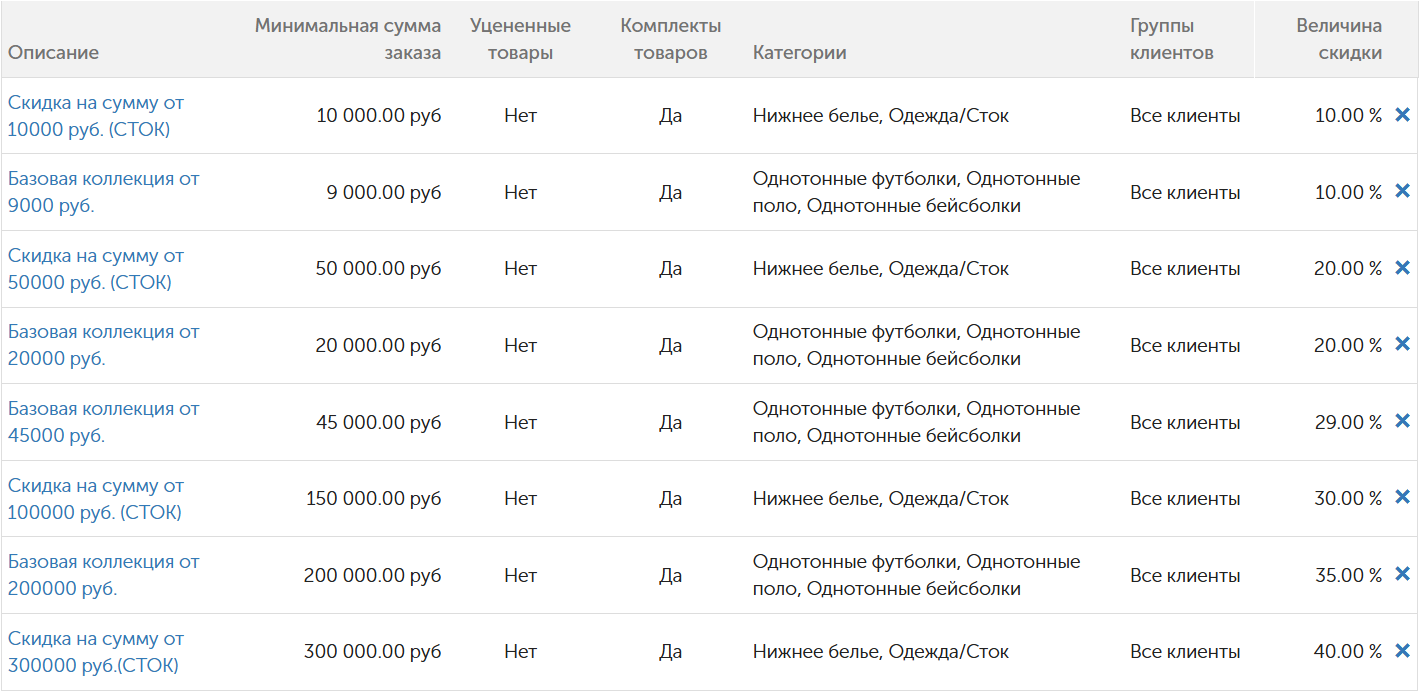
Task: Click the 'Минимальная сумма заказа' column header
Action: point(348,39)
